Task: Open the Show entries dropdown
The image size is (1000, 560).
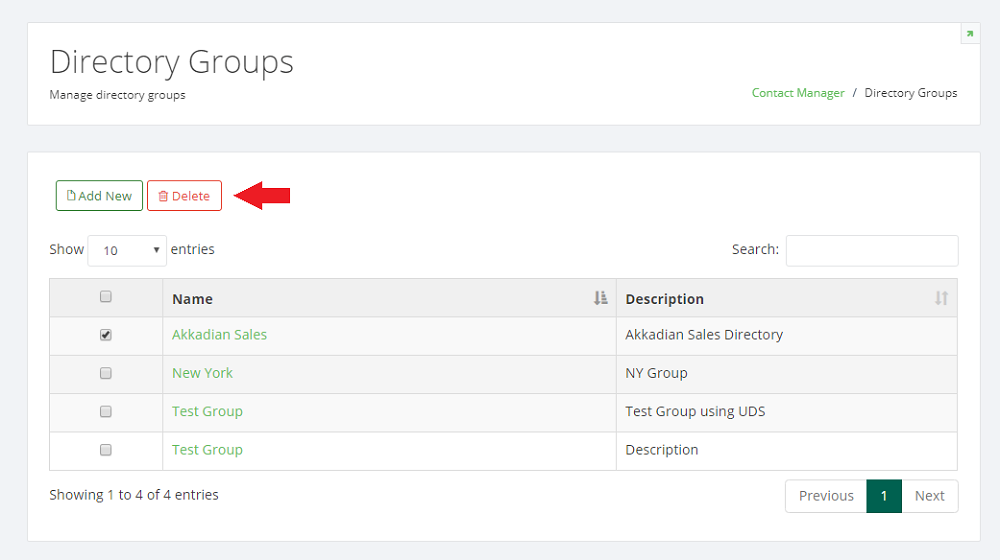Action: coord(127,250)
